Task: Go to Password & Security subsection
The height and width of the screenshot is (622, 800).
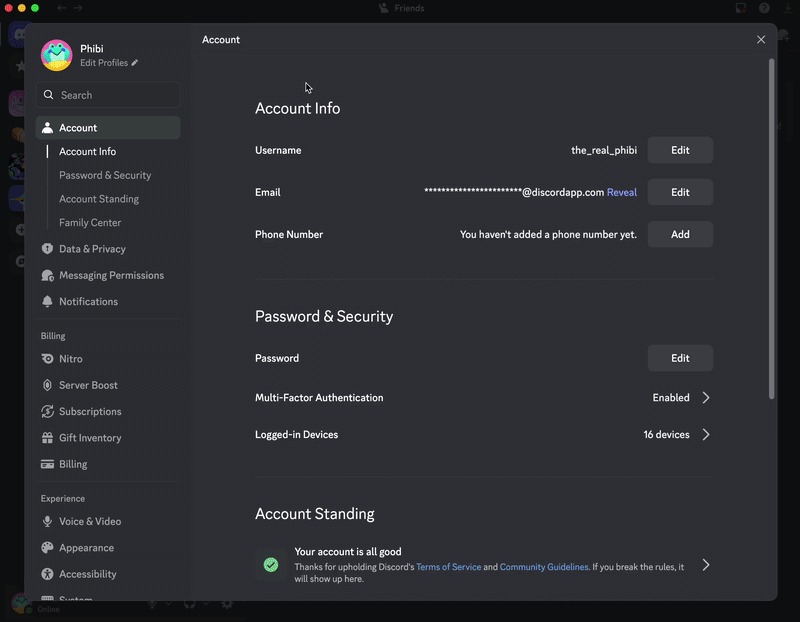Action: [105, 175]
